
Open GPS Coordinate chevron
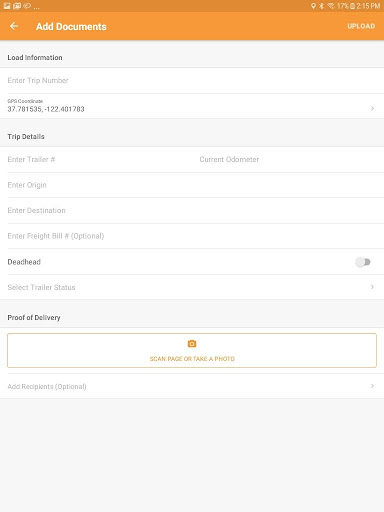coord(372,108)
